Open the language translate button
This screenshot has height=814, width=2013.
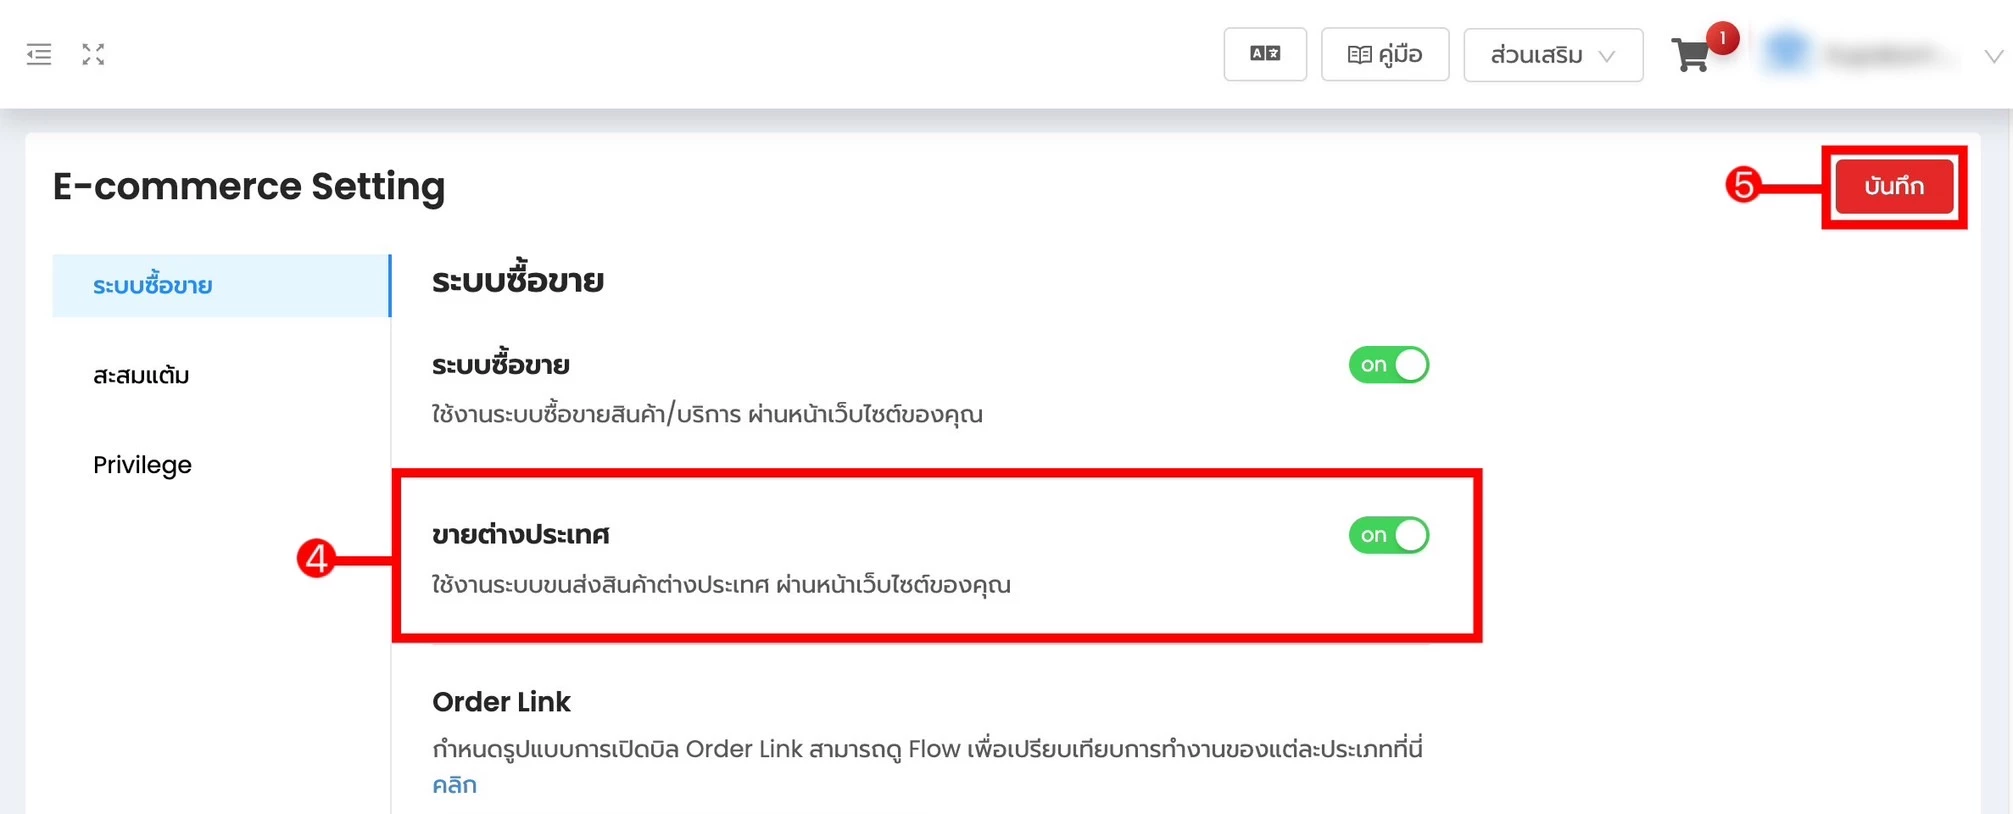coord(1265,54)
